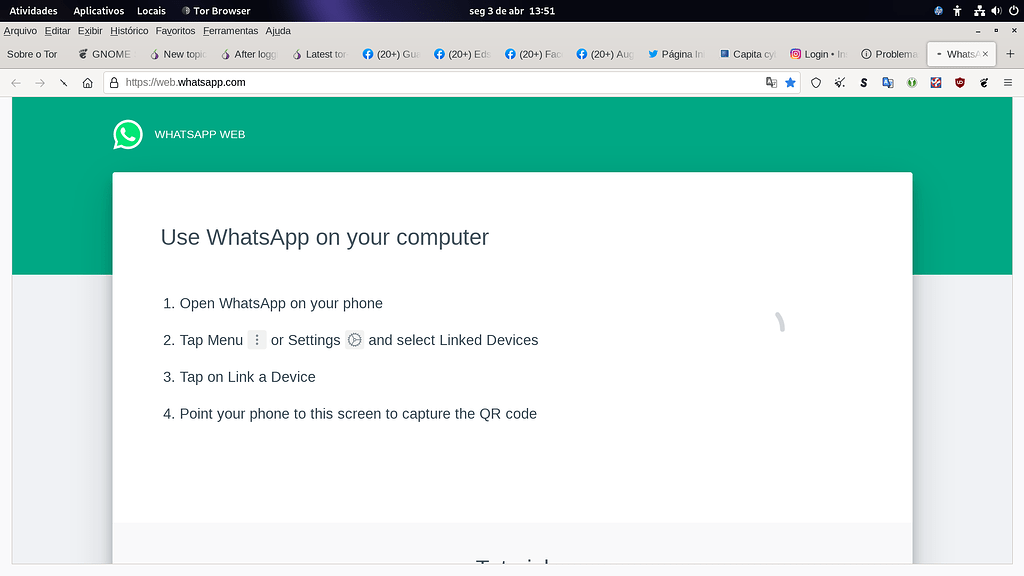Click the step 4 QR code instruction text
This screenshot has height=576, width=1024.
[x=358, y=414]
